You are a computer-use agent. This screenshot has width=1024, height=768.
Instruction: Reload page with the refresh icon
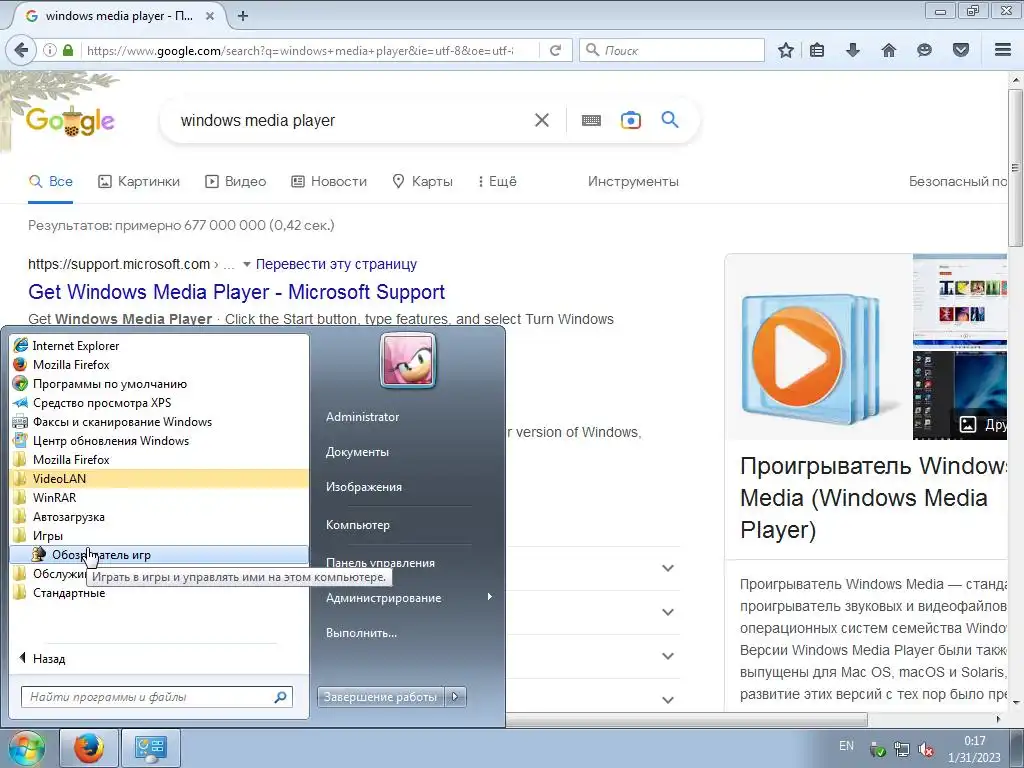pos(555,50)
